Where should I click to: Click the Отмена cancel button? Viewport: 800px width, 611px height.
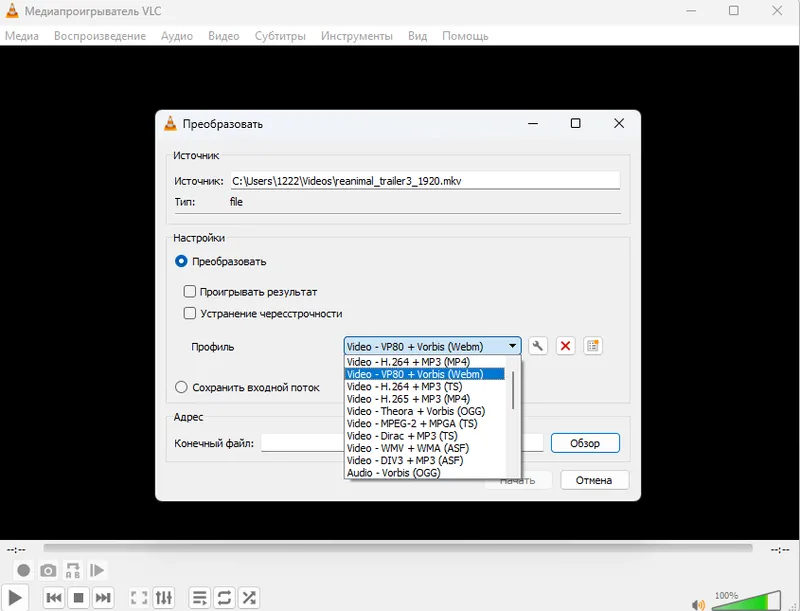pos(594,480)
